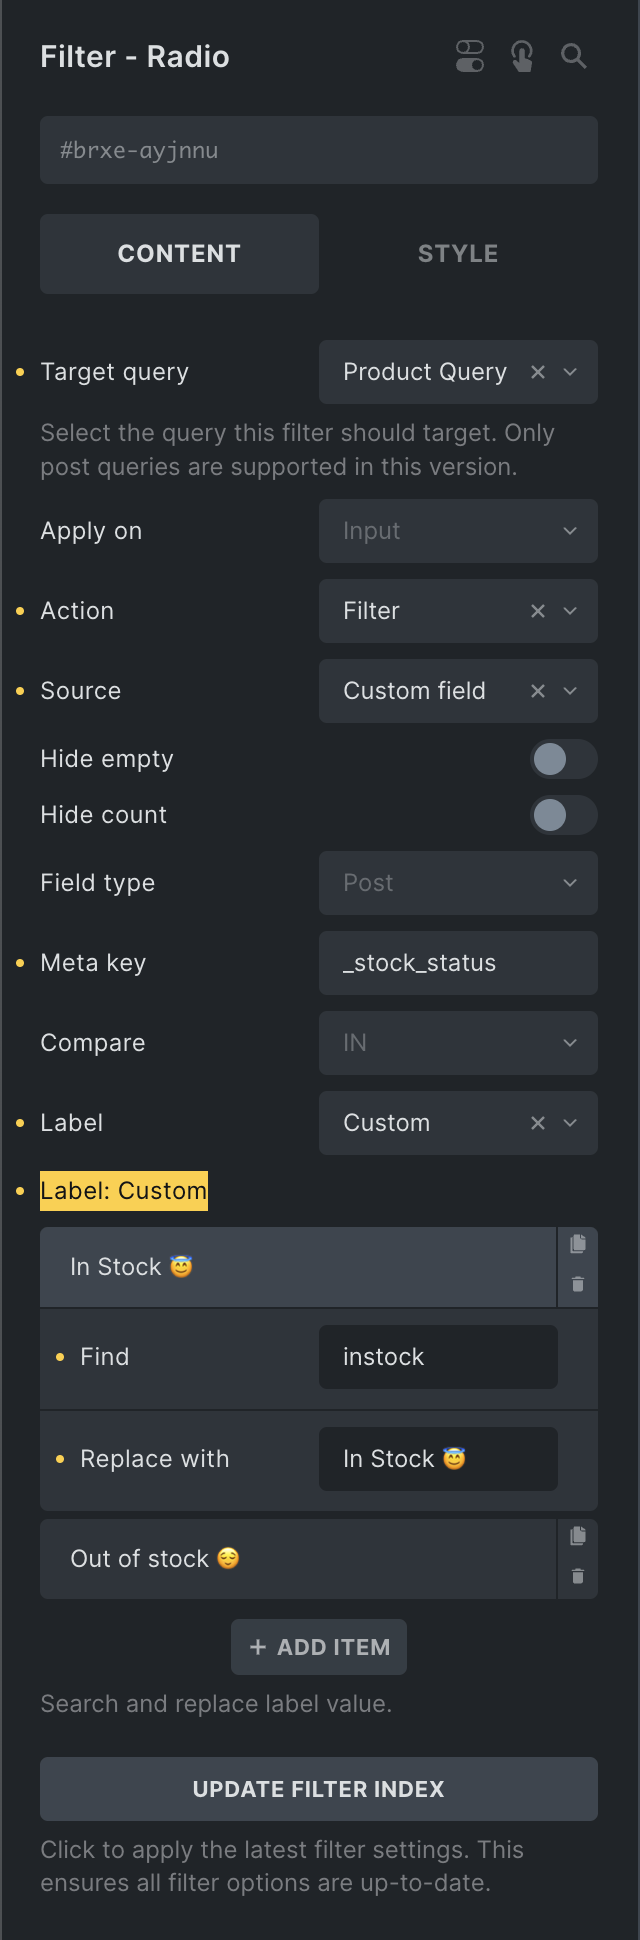Clear the Product Query target selection
Screen dimensions: 640x1940
538,372
